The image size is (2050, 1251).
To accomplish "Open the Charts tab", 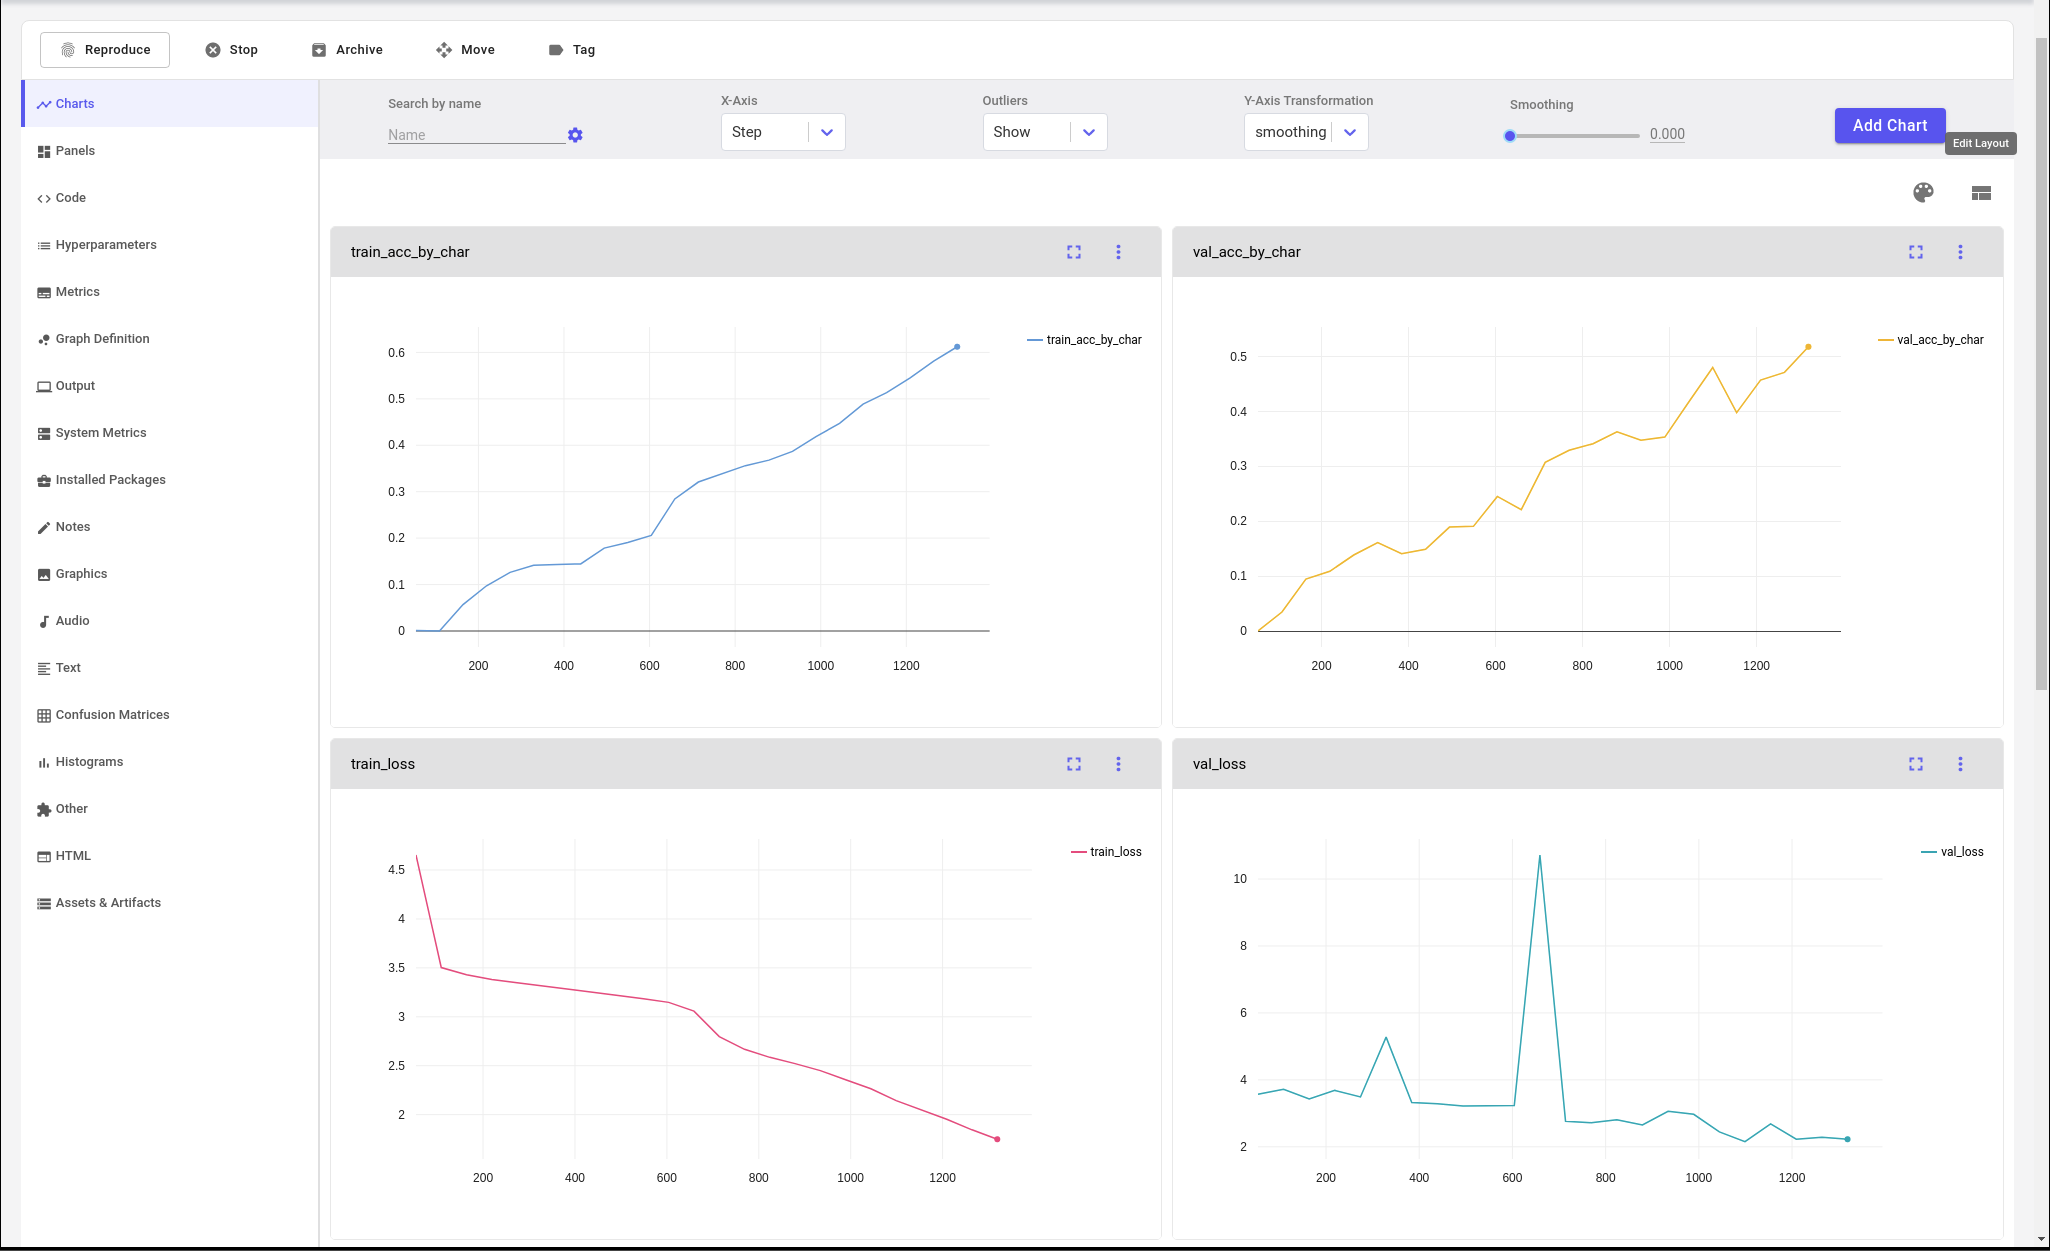I will 170,104.
